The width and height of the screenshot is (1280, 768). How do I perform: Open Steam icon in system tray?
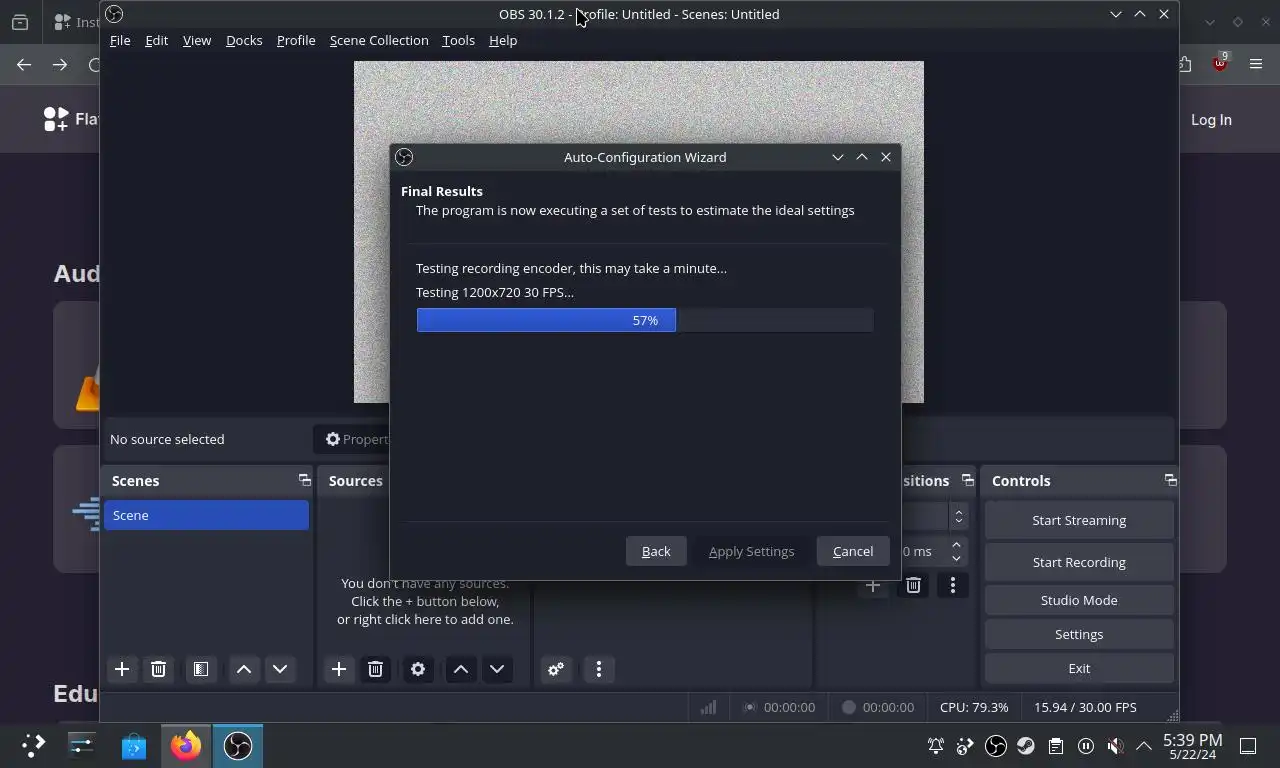[x=1026, y=746]
